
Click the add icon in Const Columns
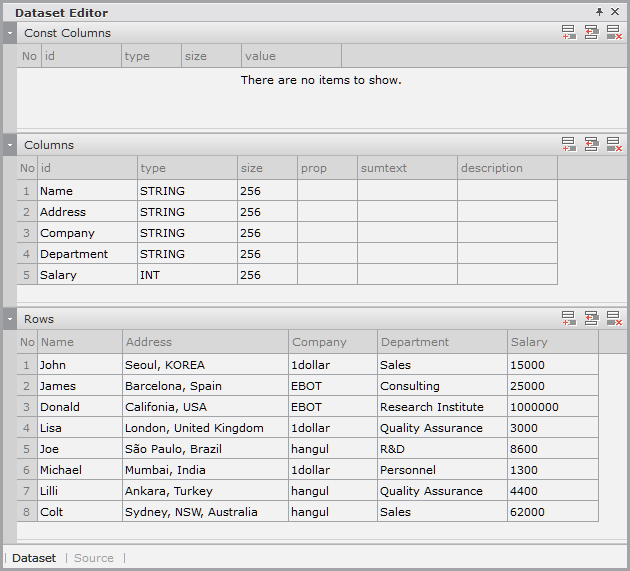[x=568, y=33]
